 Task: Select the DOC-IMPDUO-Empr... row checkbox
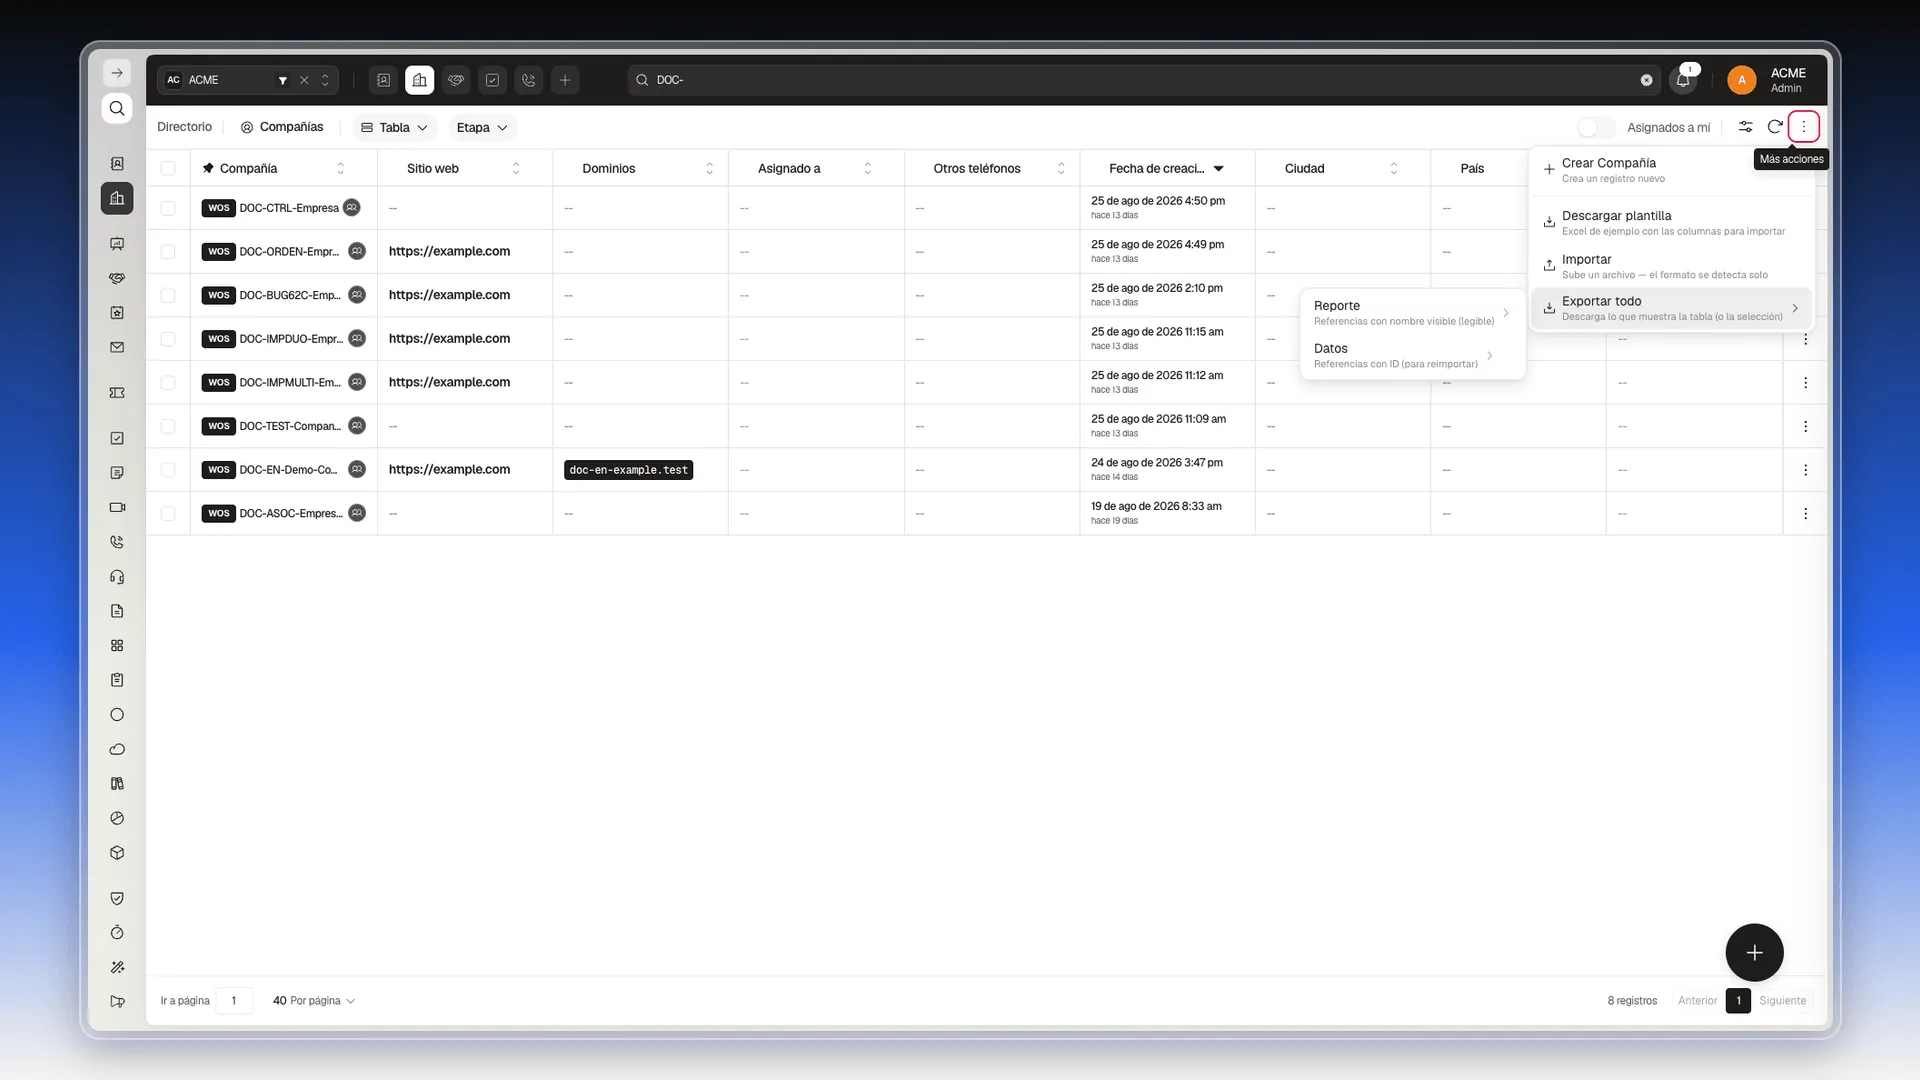[x=168, y=339]
